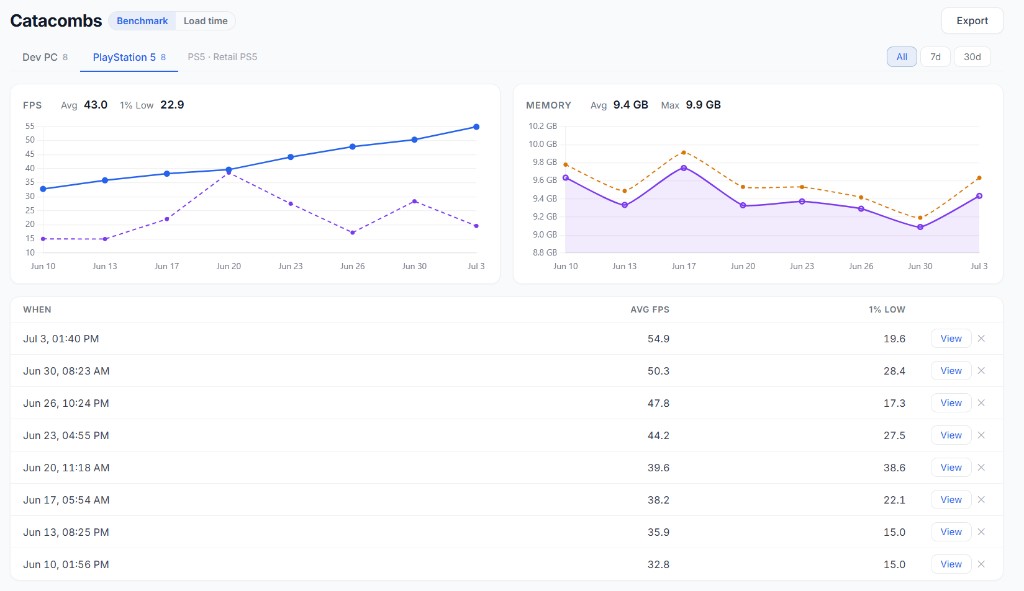
Task: Click the Jun 26 1% low data point
Action: [x=353, y=232]
